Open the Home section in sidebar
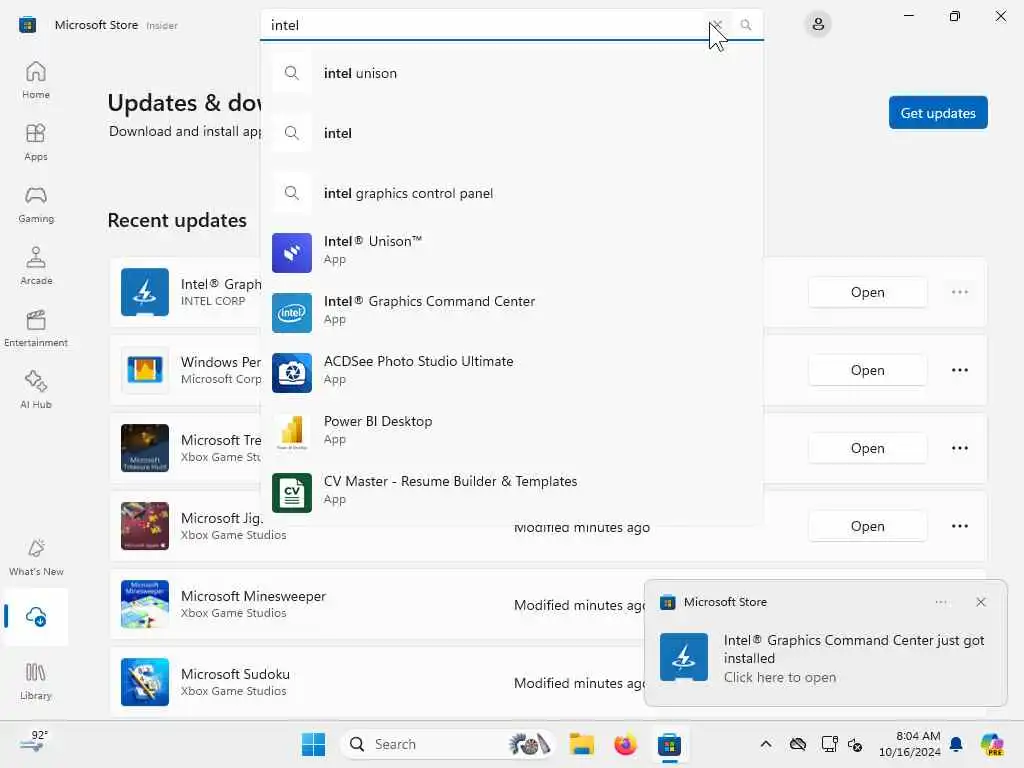The image size is (1024, 768). coord(36,80)
